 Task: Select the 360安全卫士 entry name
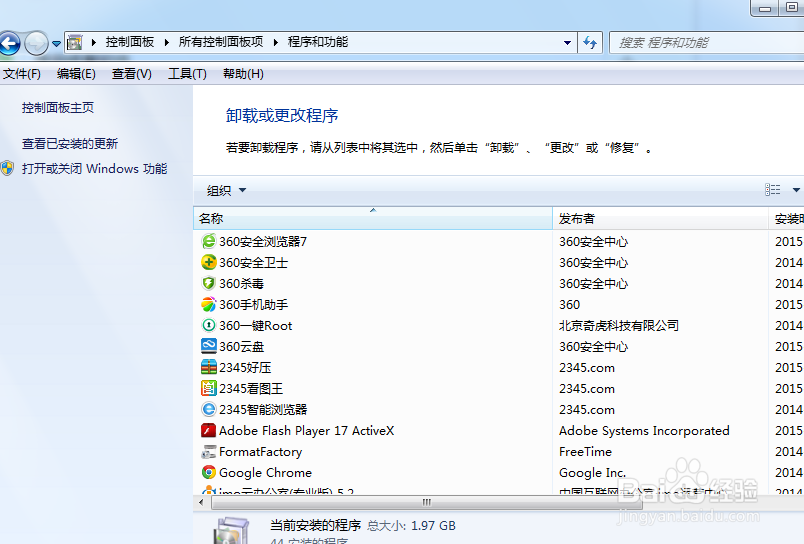[253, 263]
